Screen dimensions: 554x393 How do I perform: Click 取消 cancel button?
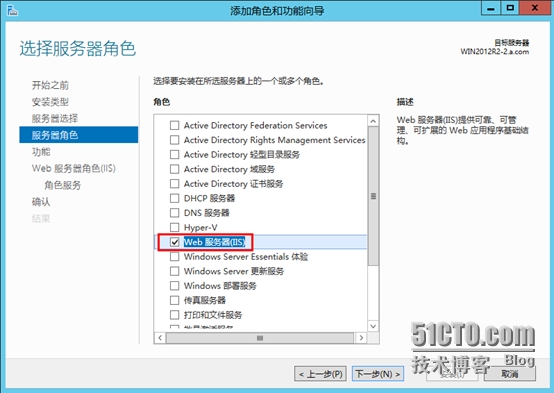click(509, 374)
